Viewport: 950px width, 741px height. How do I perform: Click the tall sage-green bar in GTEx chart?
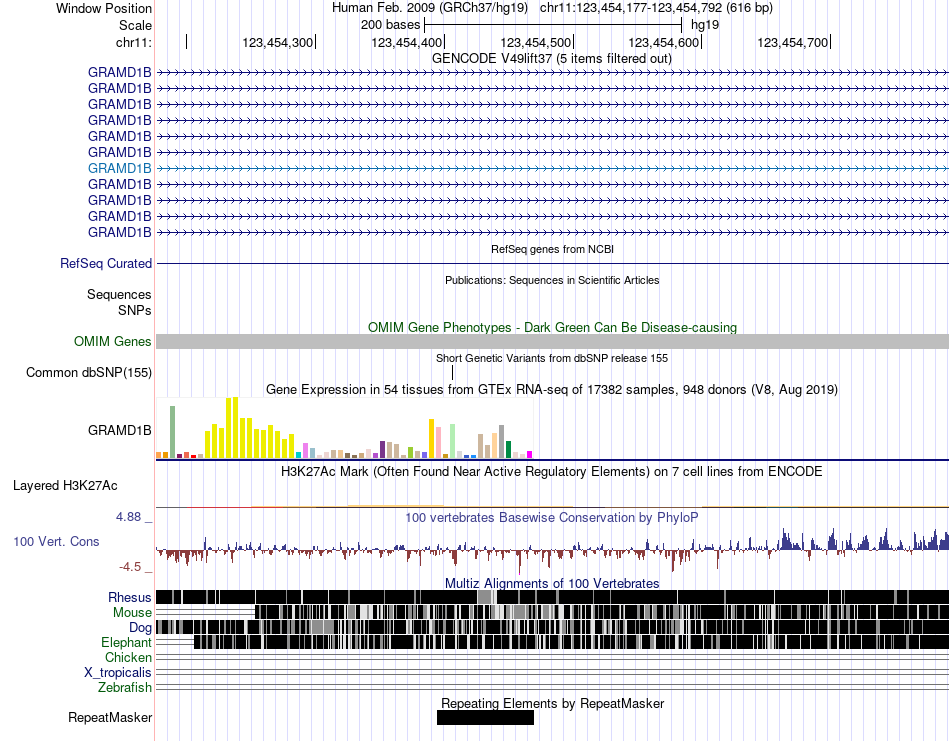click(172, 432)
